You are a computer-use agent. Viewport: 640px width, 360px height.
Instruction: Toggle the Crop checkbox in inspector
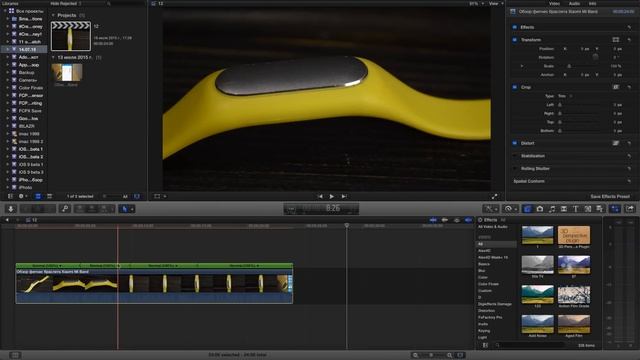pyautogui.click(x=515, y=87)
